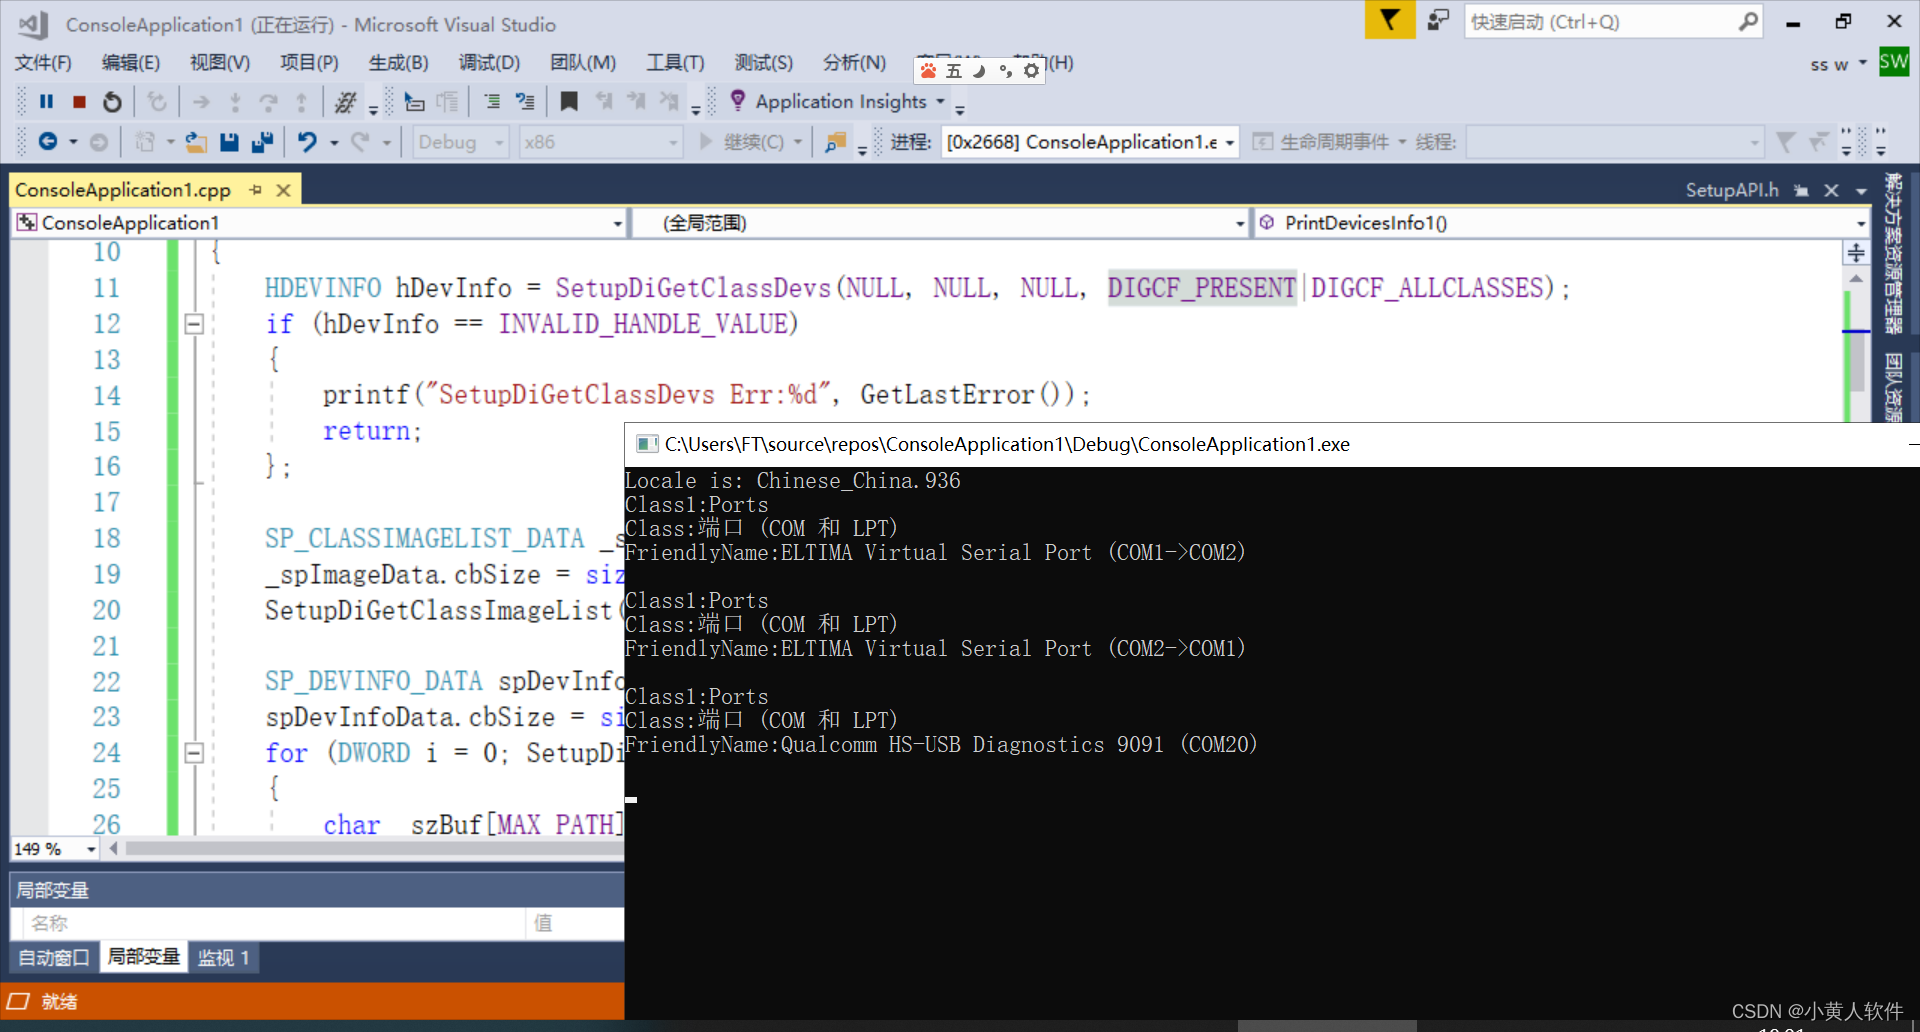Open the 视图(V) menu
This screenshot has width=1920, height=1032.
coord(220,63)
